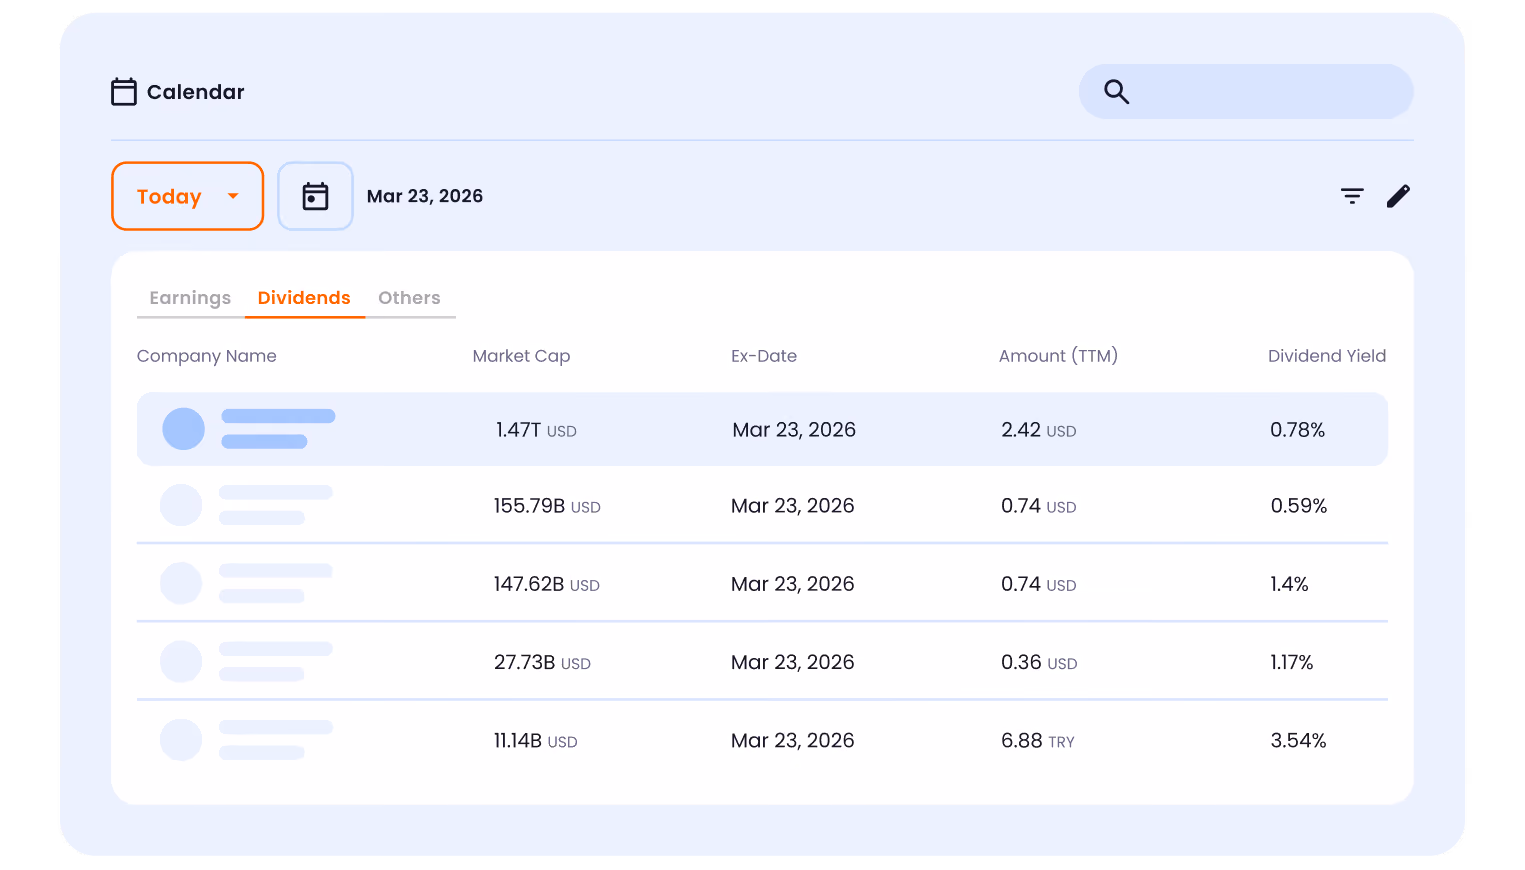Click the logo in the 11.14B row
The width and height of the screenshot is (1525, 870).
pyautogui.click(x=181, y=740)
